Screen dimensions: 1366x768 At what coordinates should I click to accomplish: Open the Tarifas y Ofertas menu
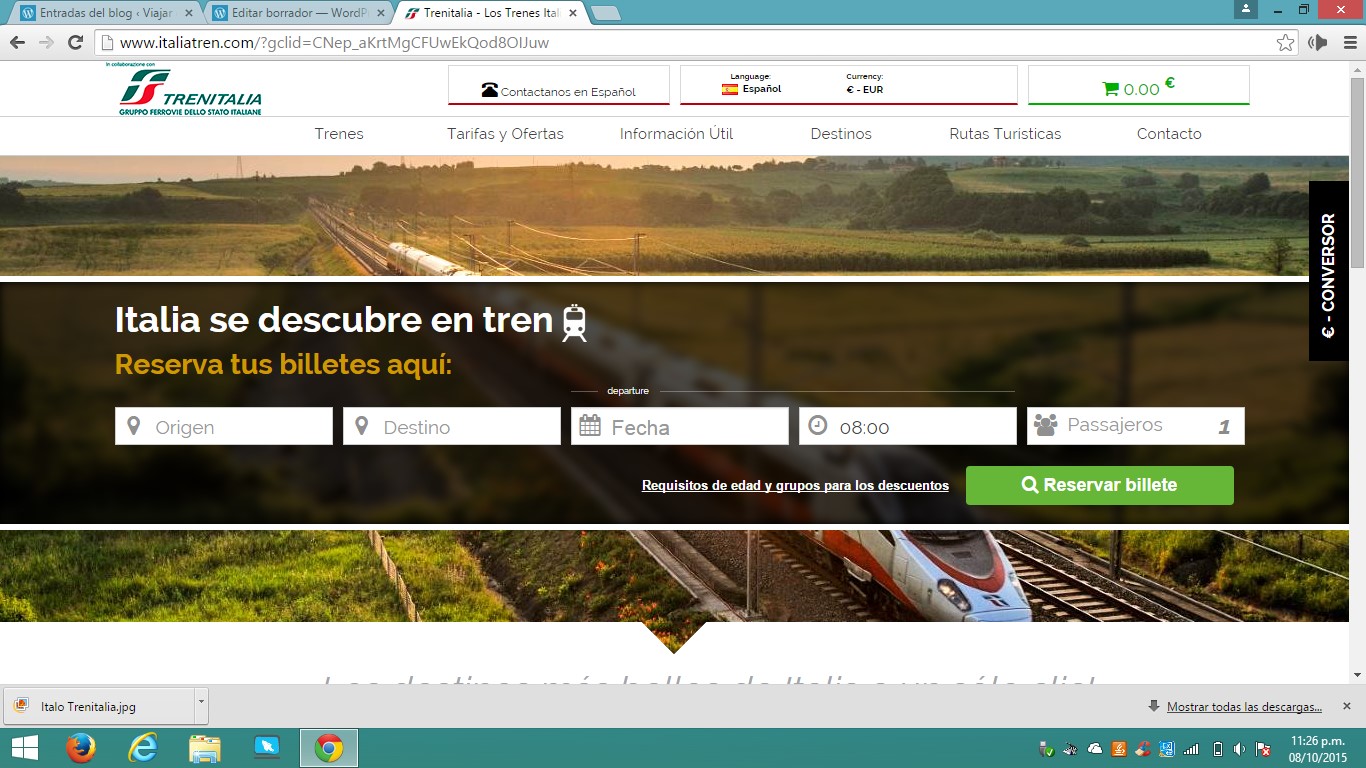tap(505, 134)
